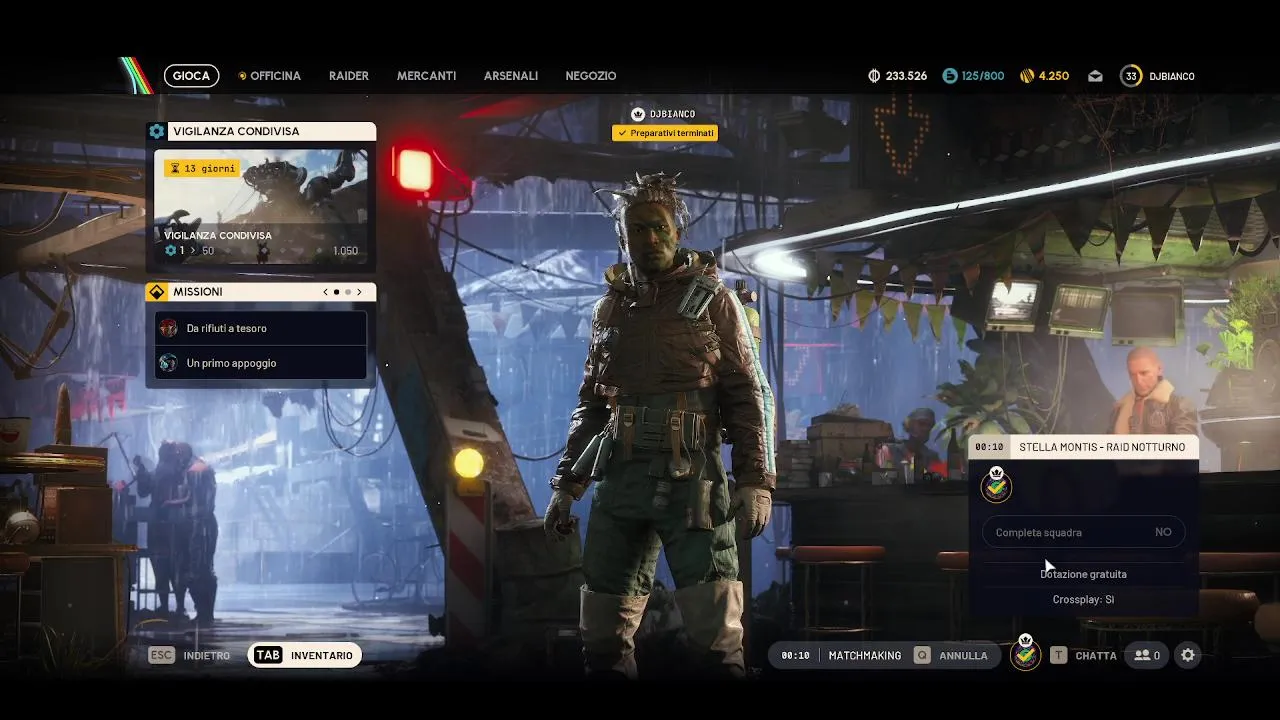This screenshot has height=720, width=1280.
Task: Go back with the INDIETRO button
Action: click(207, 655)
